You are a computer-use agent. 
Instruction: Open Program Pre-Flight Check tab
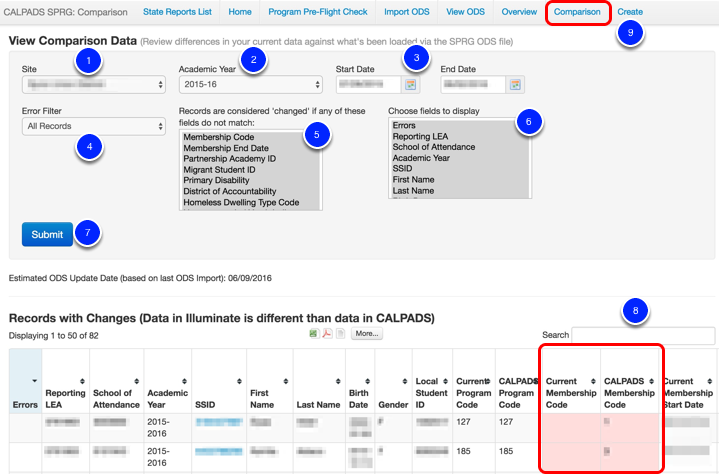click(x=318, y=12)
